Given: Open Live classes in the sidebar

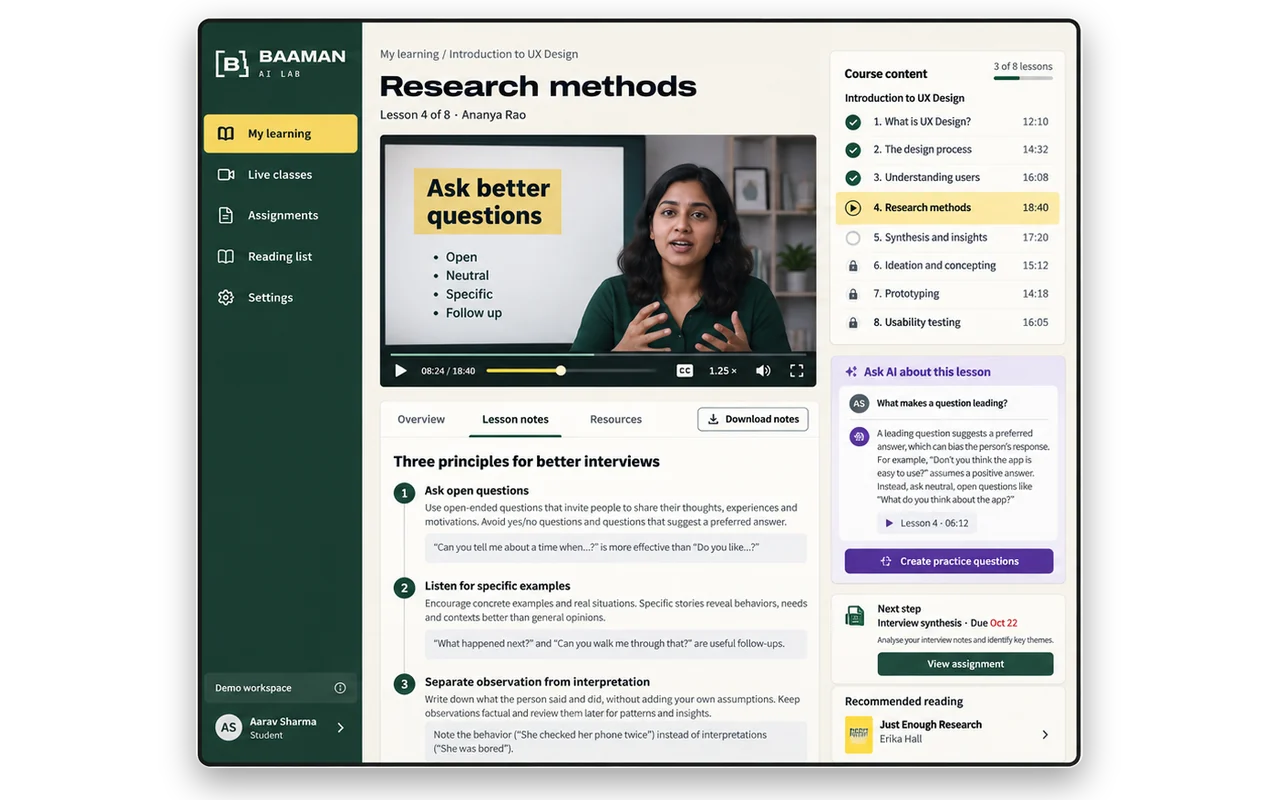Looking at the screenshot, I should click(x=280, y=175).
